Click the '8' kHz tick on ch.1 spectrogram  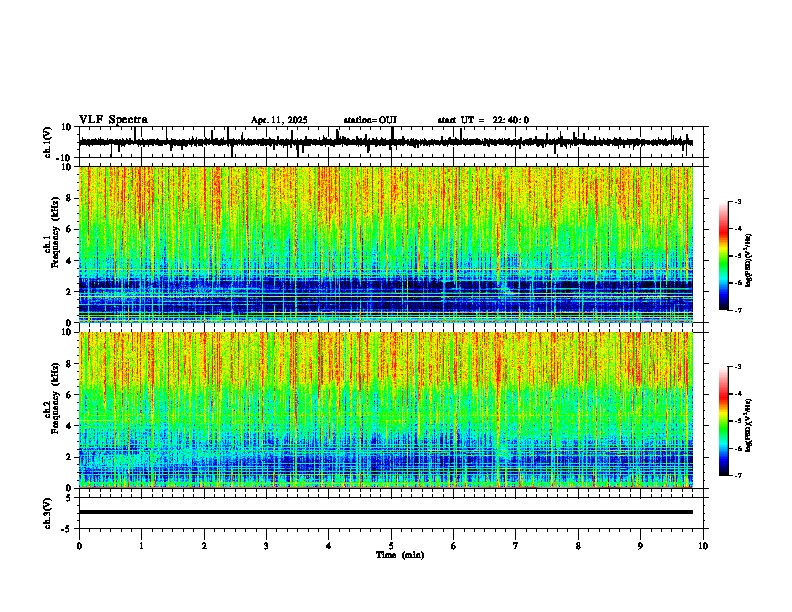pos(69,198)
